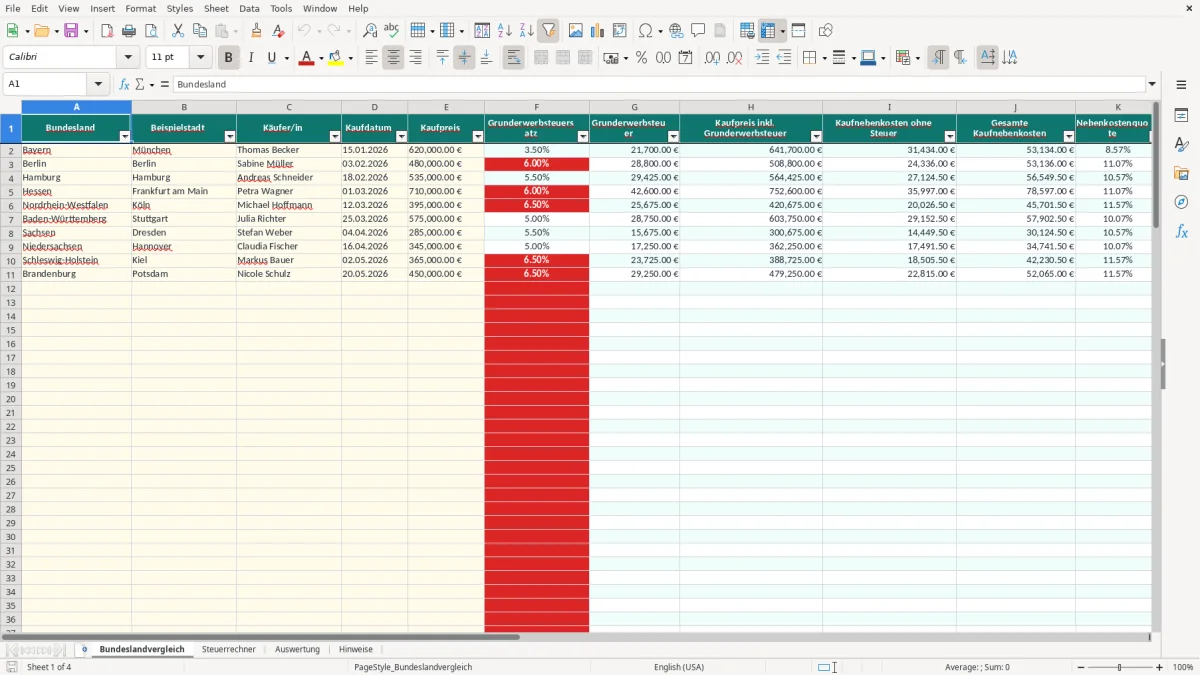
Task: Switch to Steuerrechner sheet tab
Action: (228, 649)
